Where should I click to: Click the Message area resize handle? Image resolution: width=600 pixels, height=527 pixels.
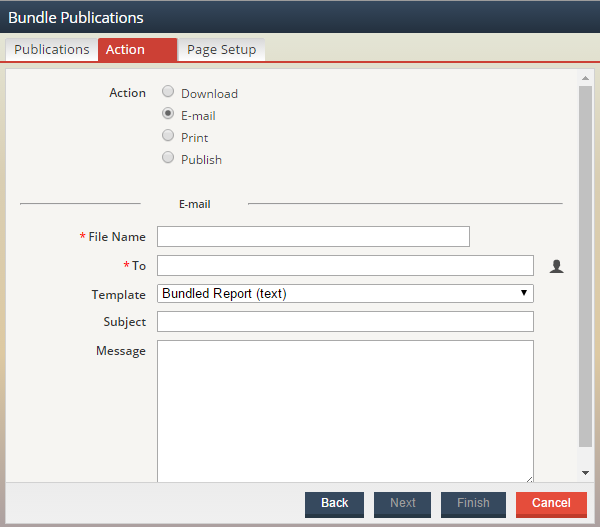(530, 479)
